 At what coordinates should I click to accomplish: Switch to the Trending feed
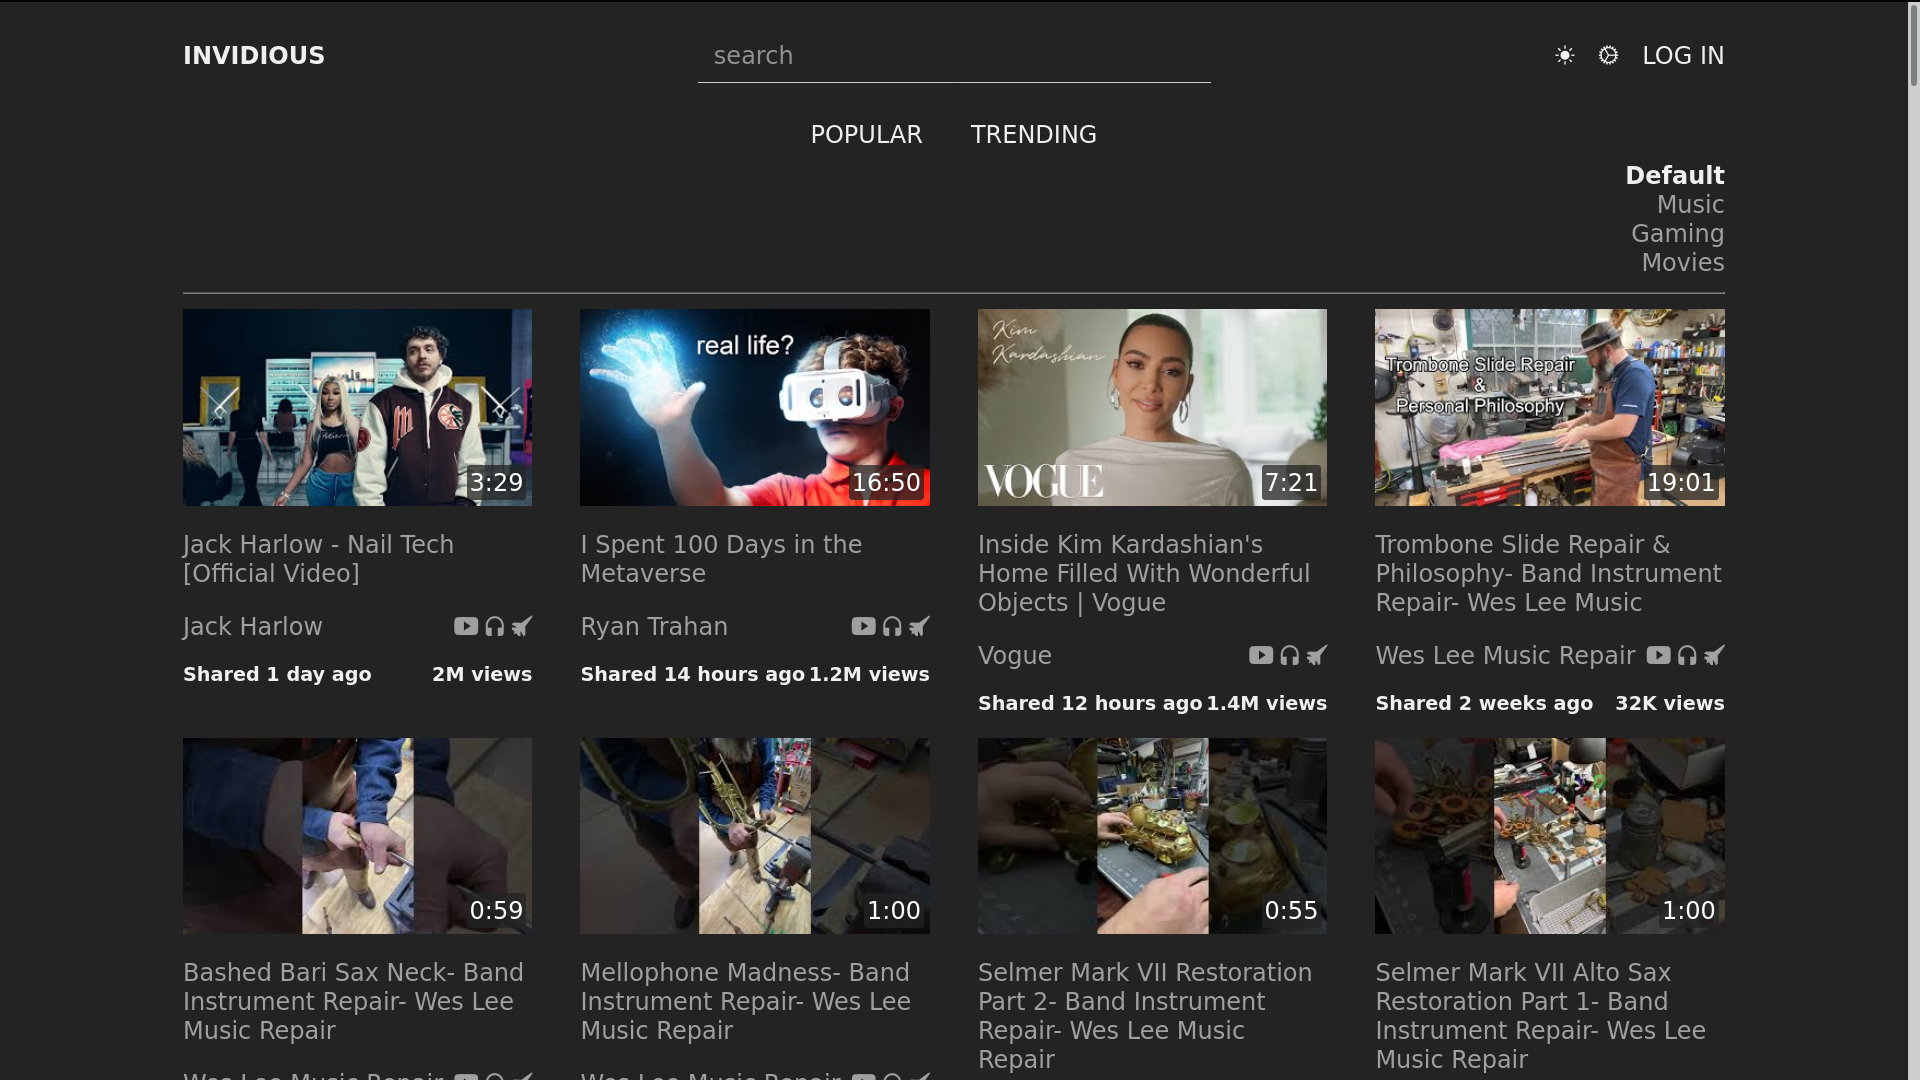[1033, 135]
